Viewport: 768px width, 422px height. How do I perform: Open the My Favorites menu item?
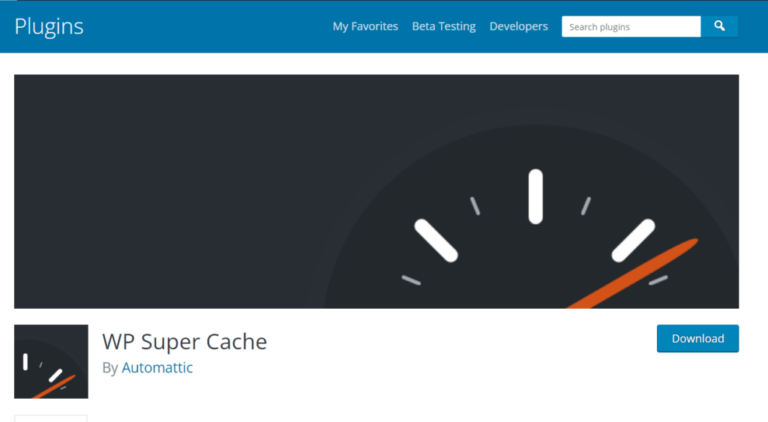[x=365, y=26]
